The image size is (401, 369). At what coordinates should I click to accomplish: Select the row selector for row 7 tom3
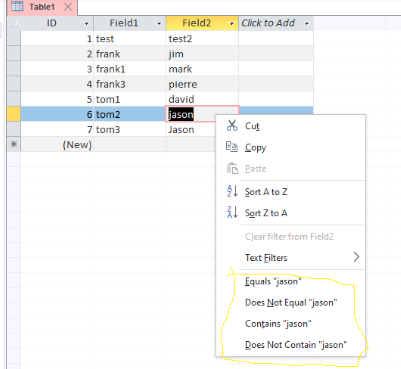(x=14, y=129)
